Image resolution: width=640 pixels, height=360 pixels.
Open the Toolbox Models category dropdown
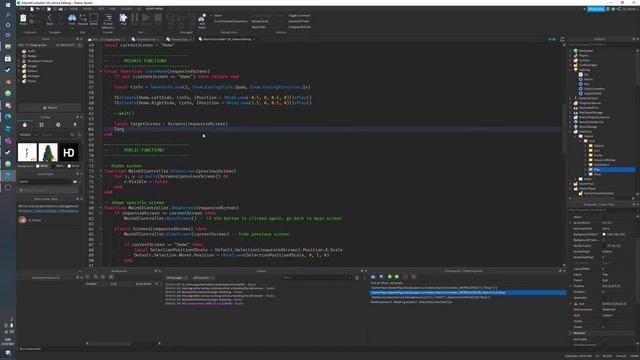[x=28, y=134]
